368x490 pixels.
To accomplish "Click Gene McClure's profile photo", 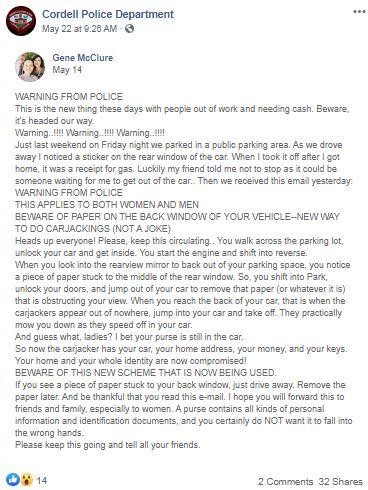I will coord(30,67).
